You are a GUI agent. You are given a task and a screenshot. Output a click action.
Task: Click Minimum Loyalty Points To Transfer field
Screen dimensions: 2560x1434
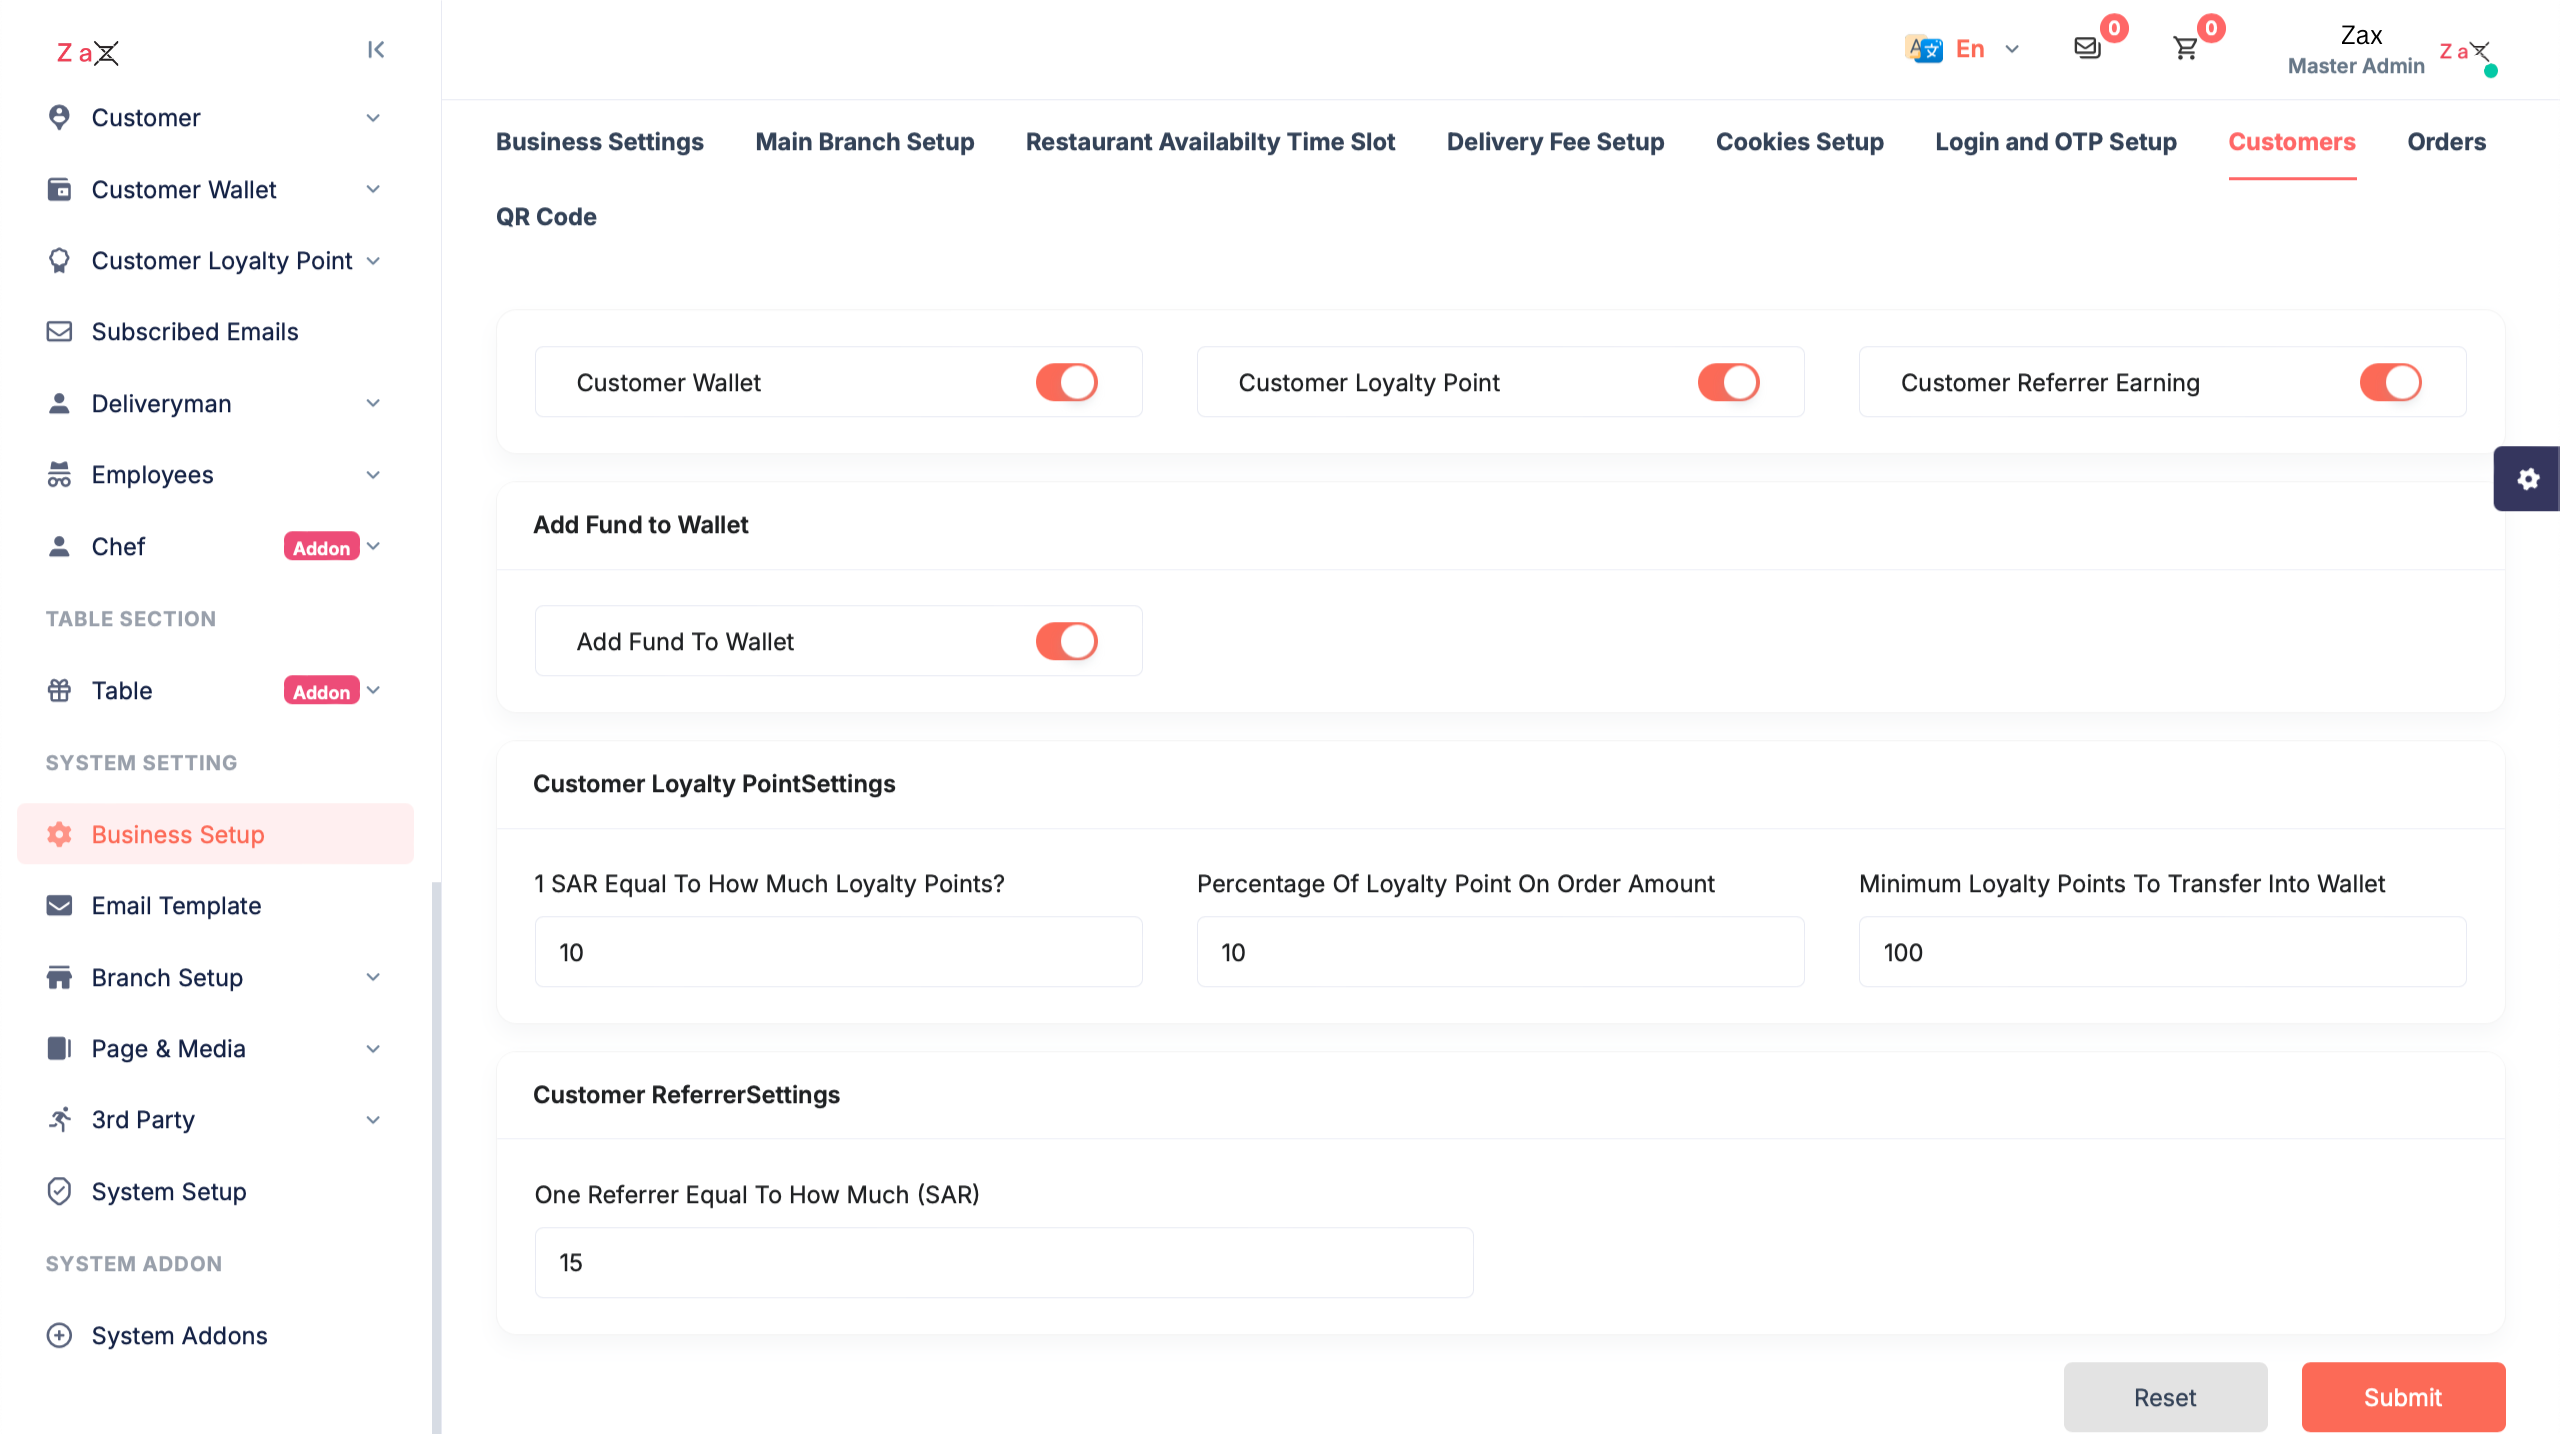coord(2162,952)
